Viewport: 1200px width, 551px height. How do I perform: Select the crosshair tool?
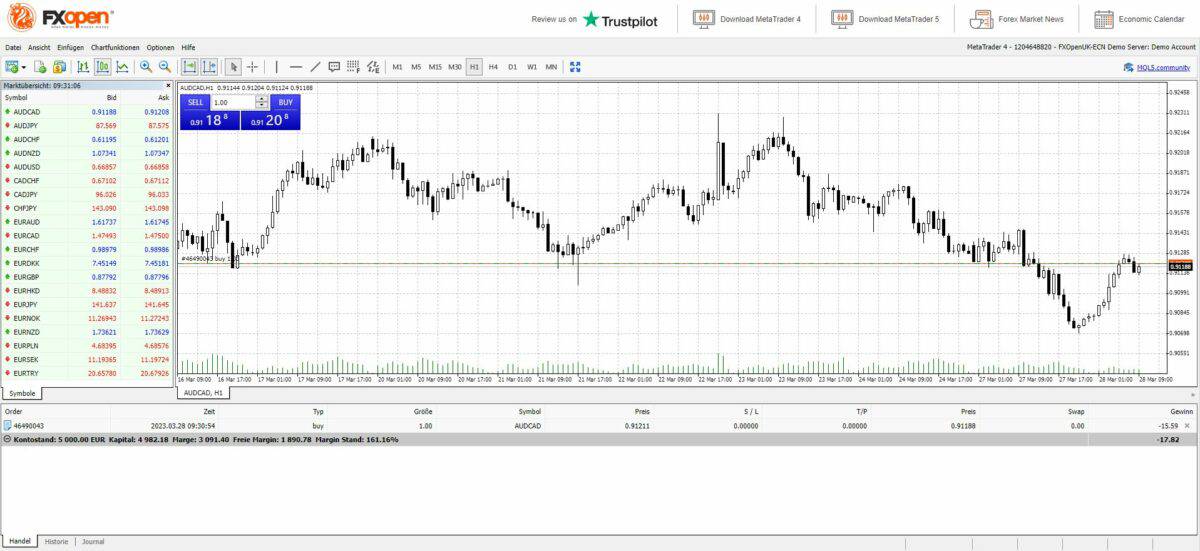(252, 67)
